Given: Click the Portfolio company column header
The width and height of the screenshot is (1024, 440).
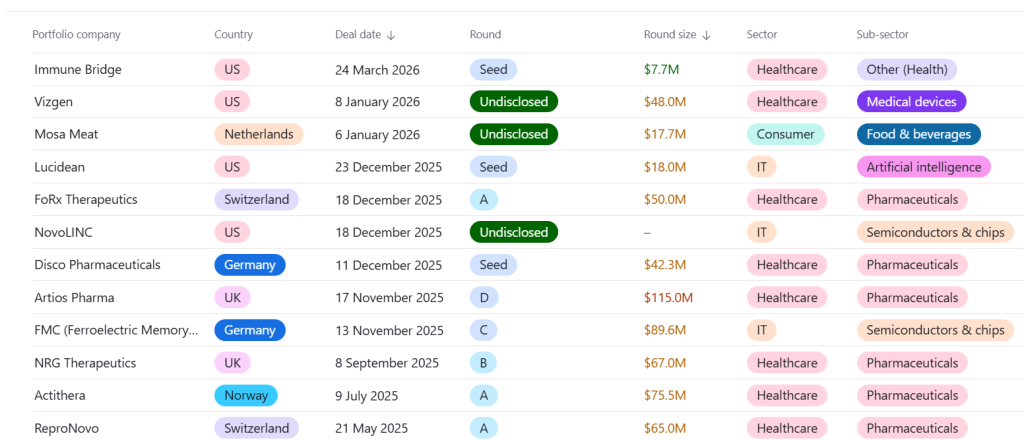Looking at the screenshot, I should click(x=76, y=35).
